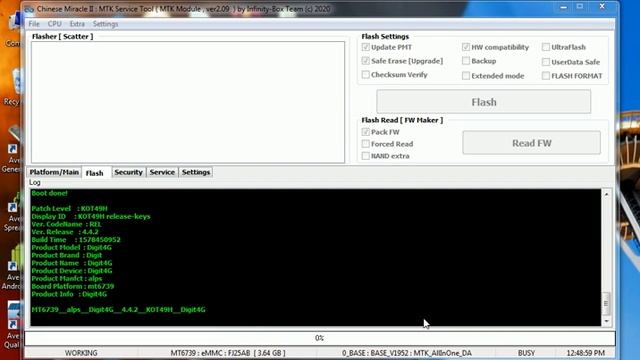640x360 pixels.
Task: Click the Board Platform mt6739 log line
Action: coord(73,286)
